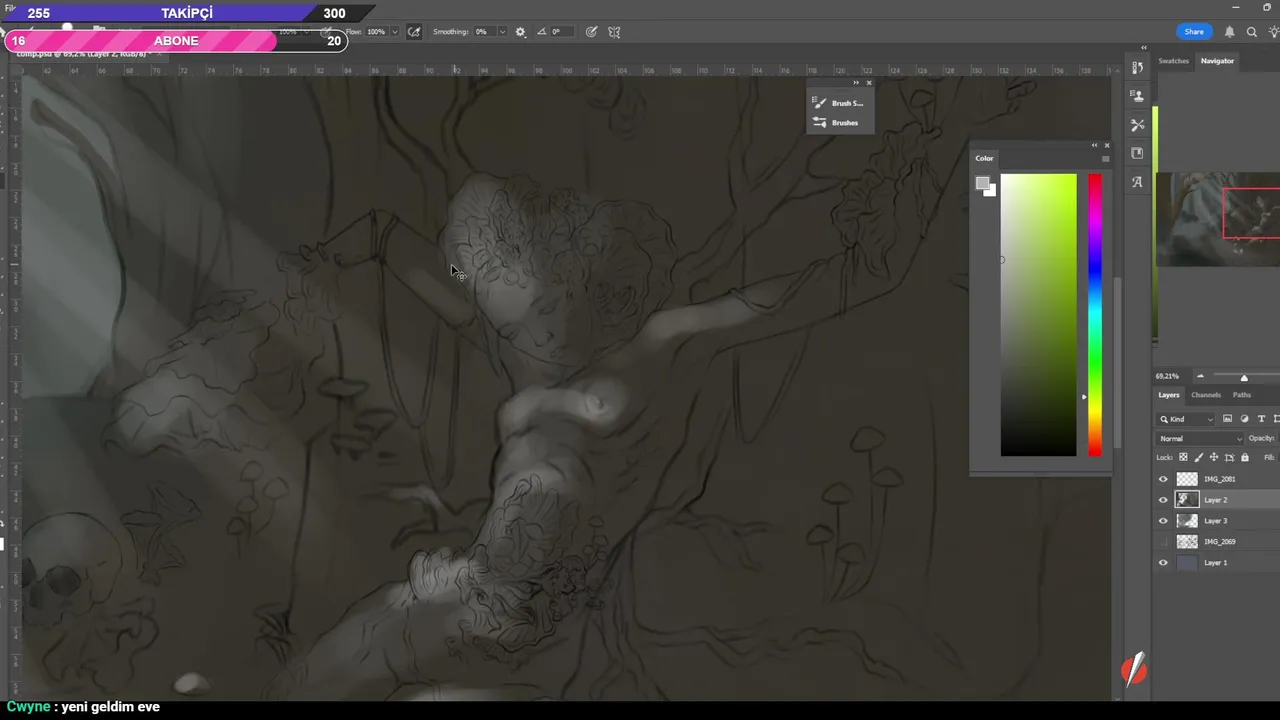Hide the IMG_2081 layer
The height and width of the screenshot is (720, 1280).
click(x=1163, y=479)
